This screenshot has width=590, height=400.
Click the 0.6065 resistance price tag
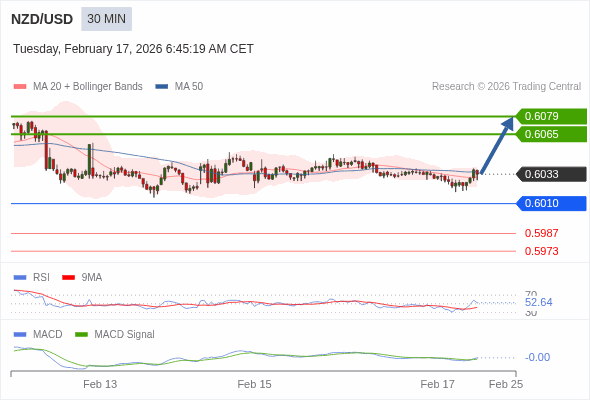[550, 134]
